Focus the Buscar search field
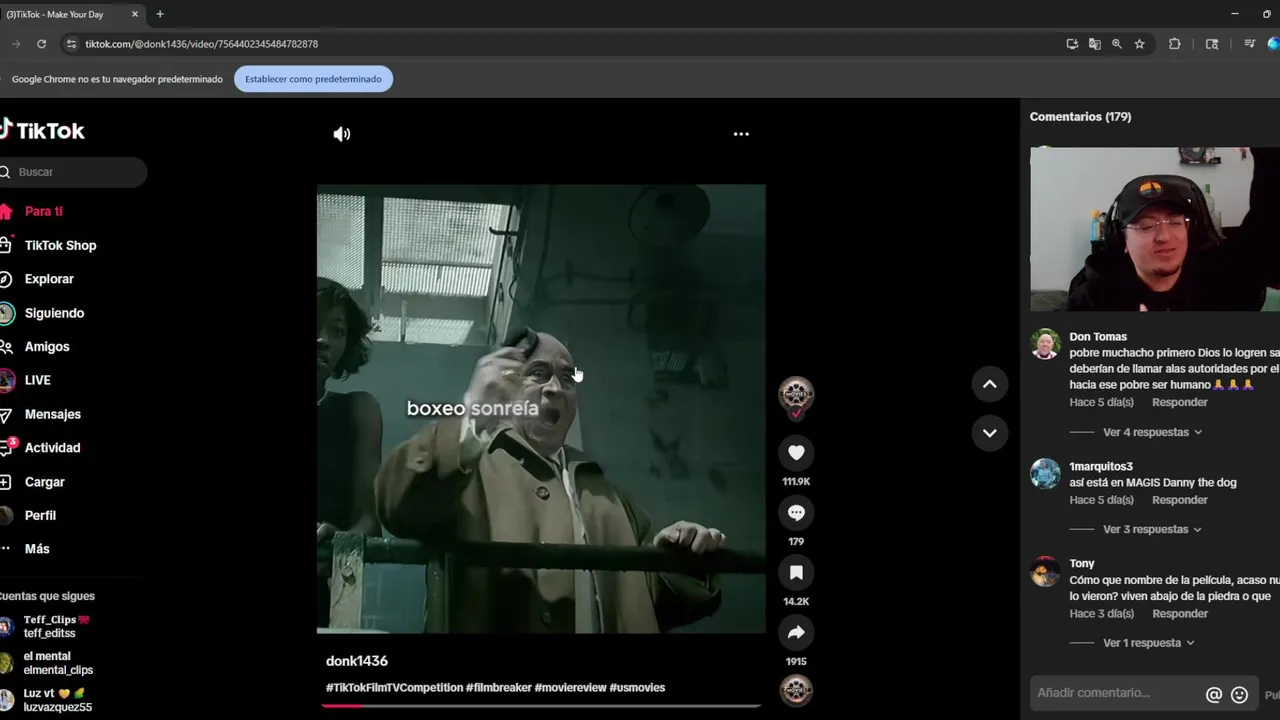Image resolution: width=1280 pixels, height=720 pixels. point(72,172)
